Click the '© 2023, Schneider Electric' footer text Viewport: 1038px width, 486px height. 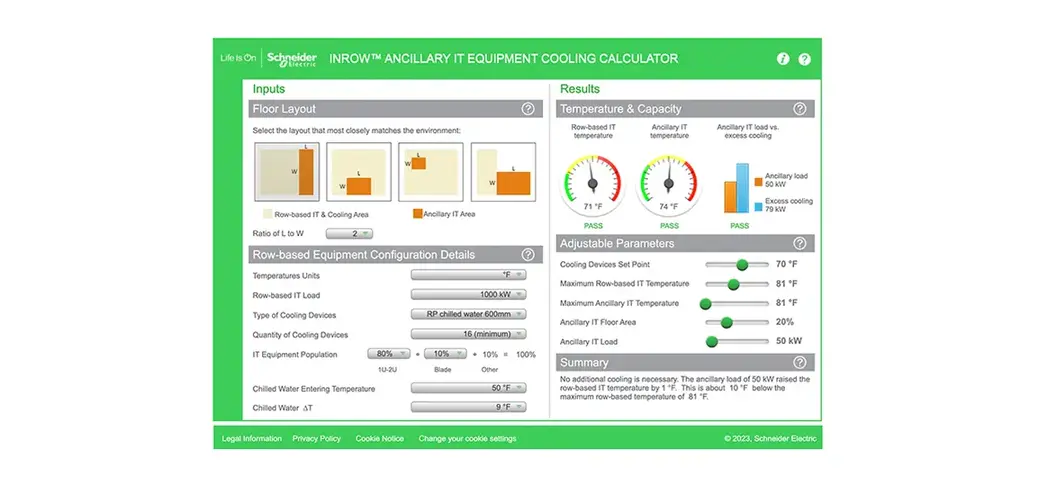point(771,438)
